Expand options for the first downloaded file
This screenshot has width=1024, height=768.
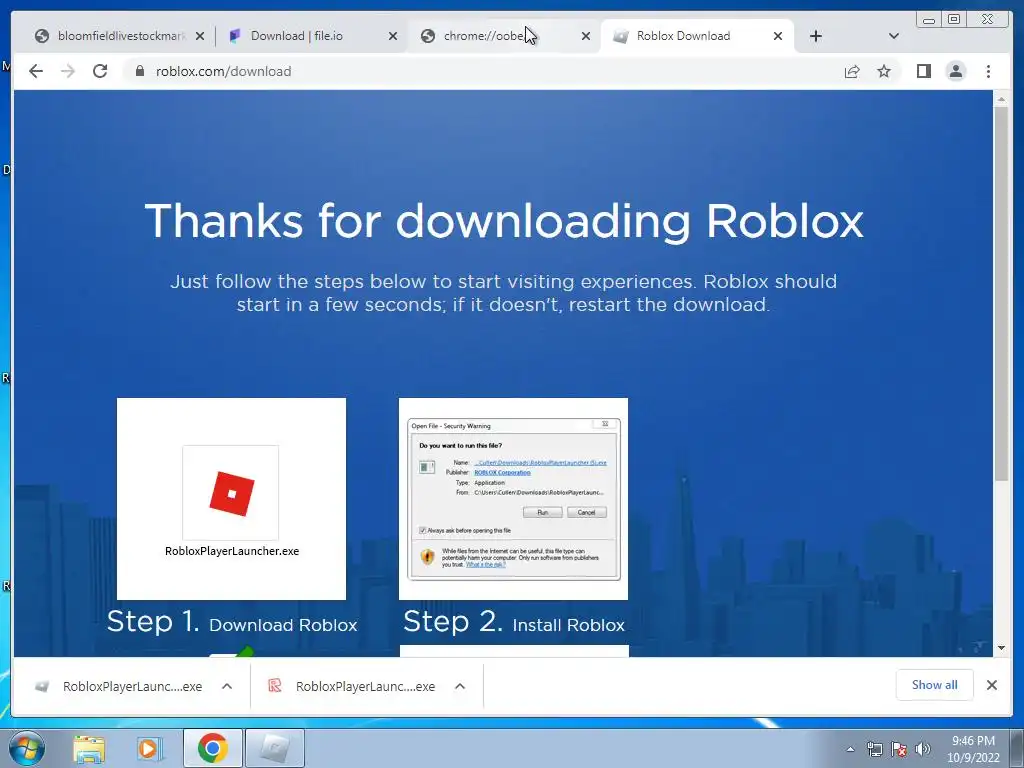pos(227,686)
